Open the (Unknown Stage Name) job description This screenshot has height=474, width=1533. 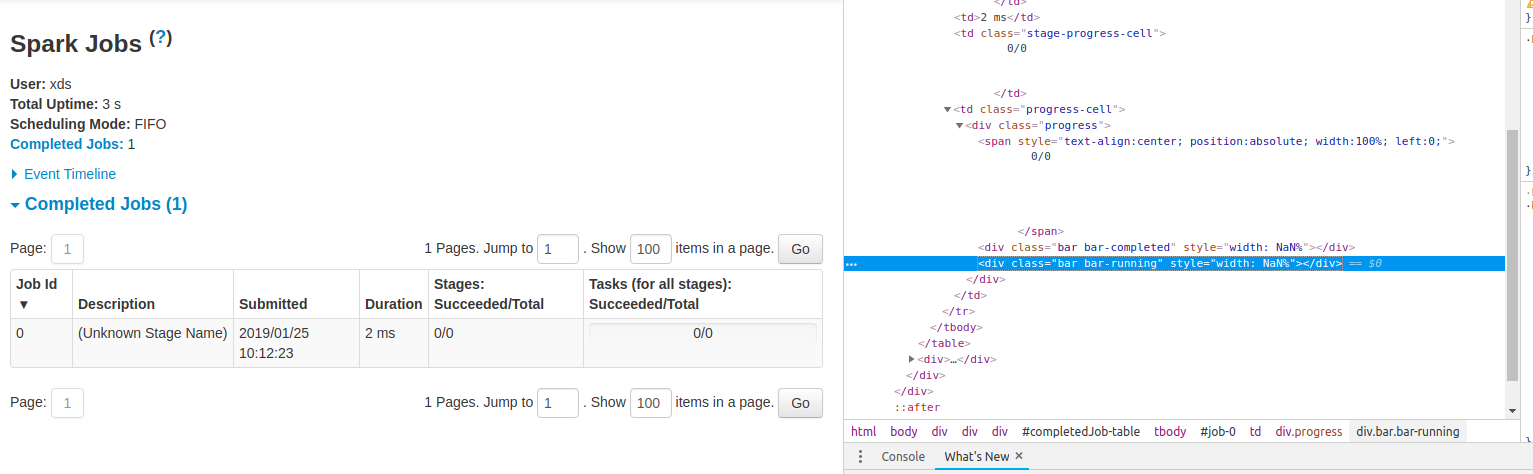153,333
